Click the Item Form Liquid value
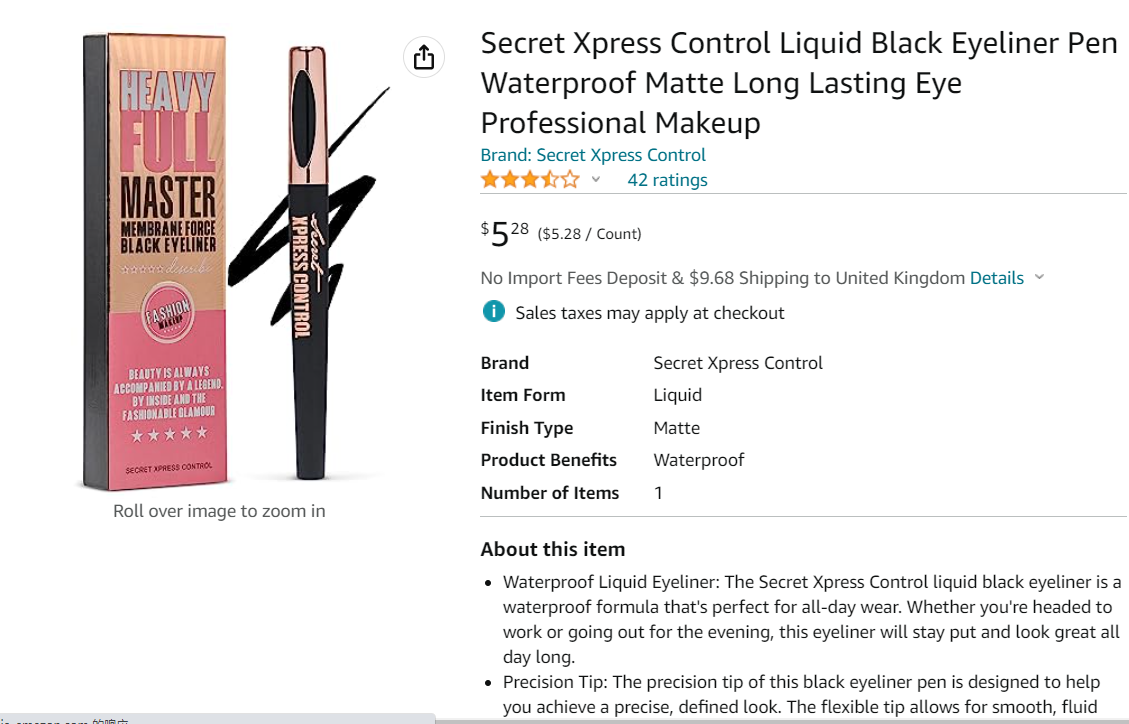Screen dimensions: 1129x724 point(677,395)
